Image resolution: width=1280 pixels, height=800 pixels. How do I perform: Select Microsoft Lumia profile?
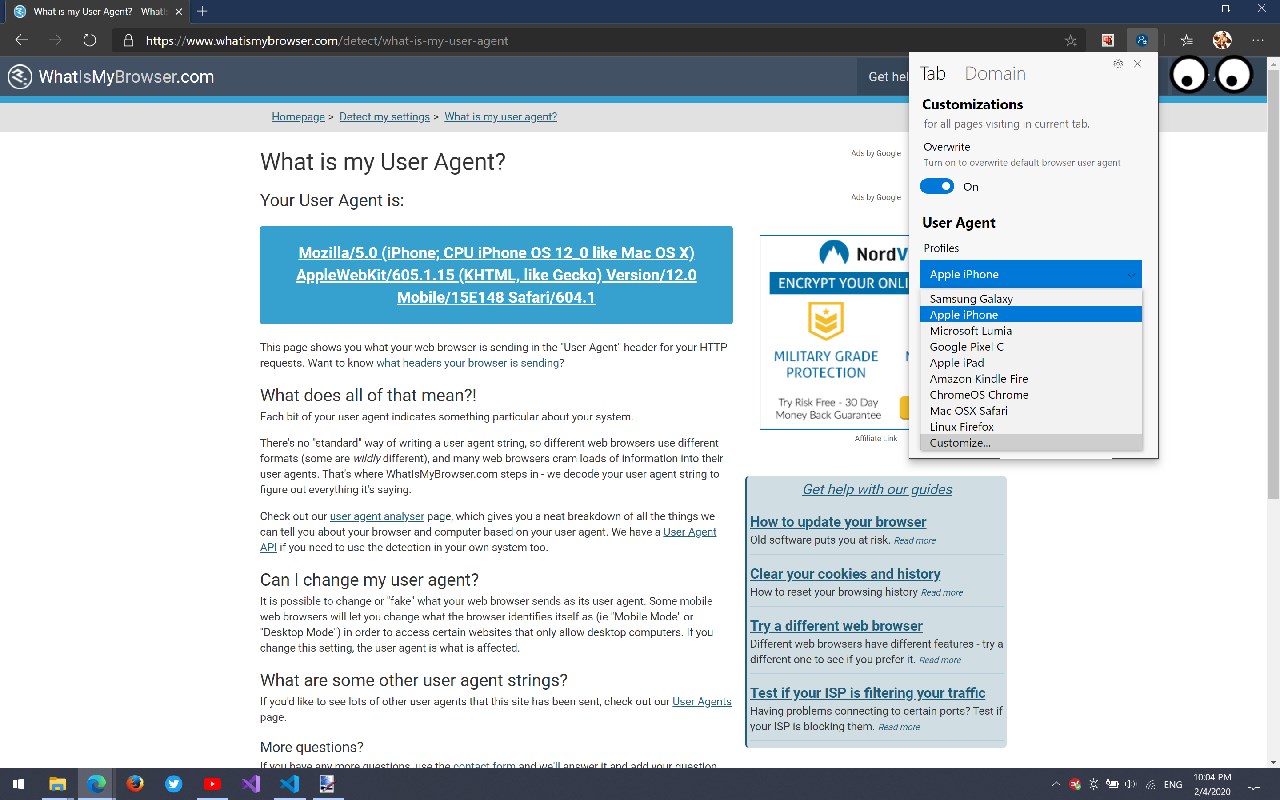coord(1030,331)
